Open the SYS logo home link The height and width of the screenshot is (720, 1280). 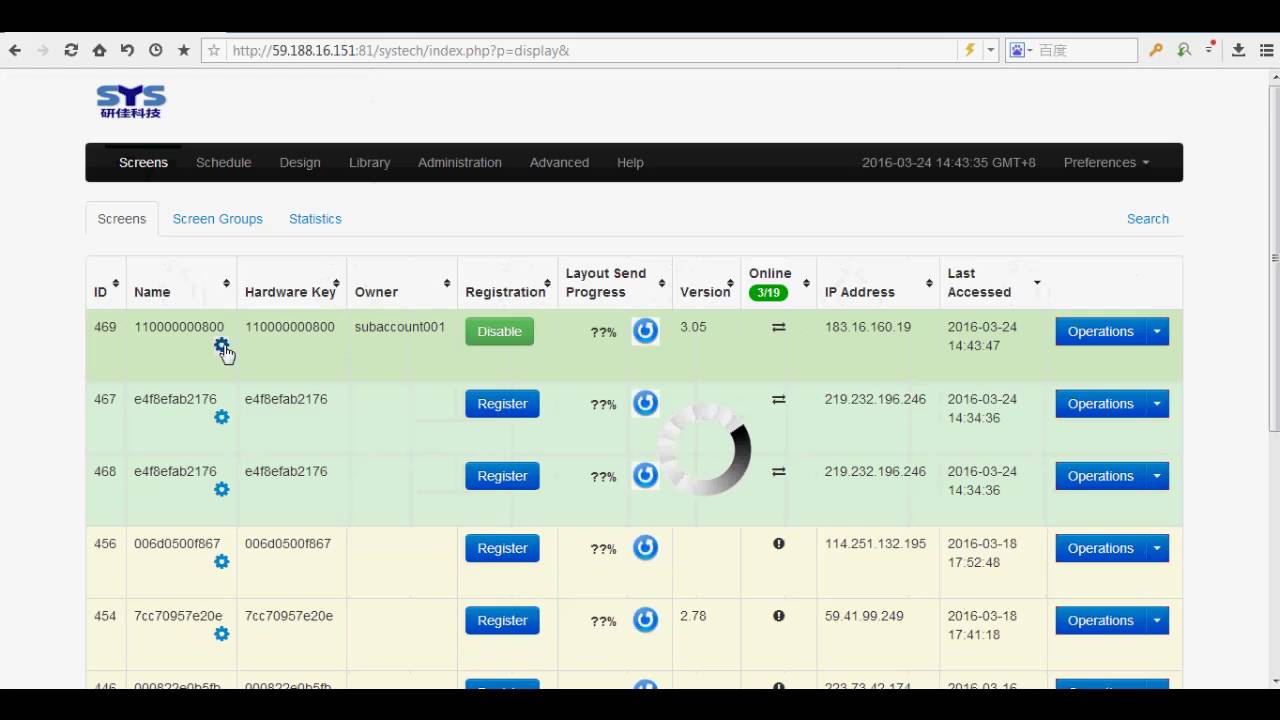pyautogui.click(x=131, y=101)
